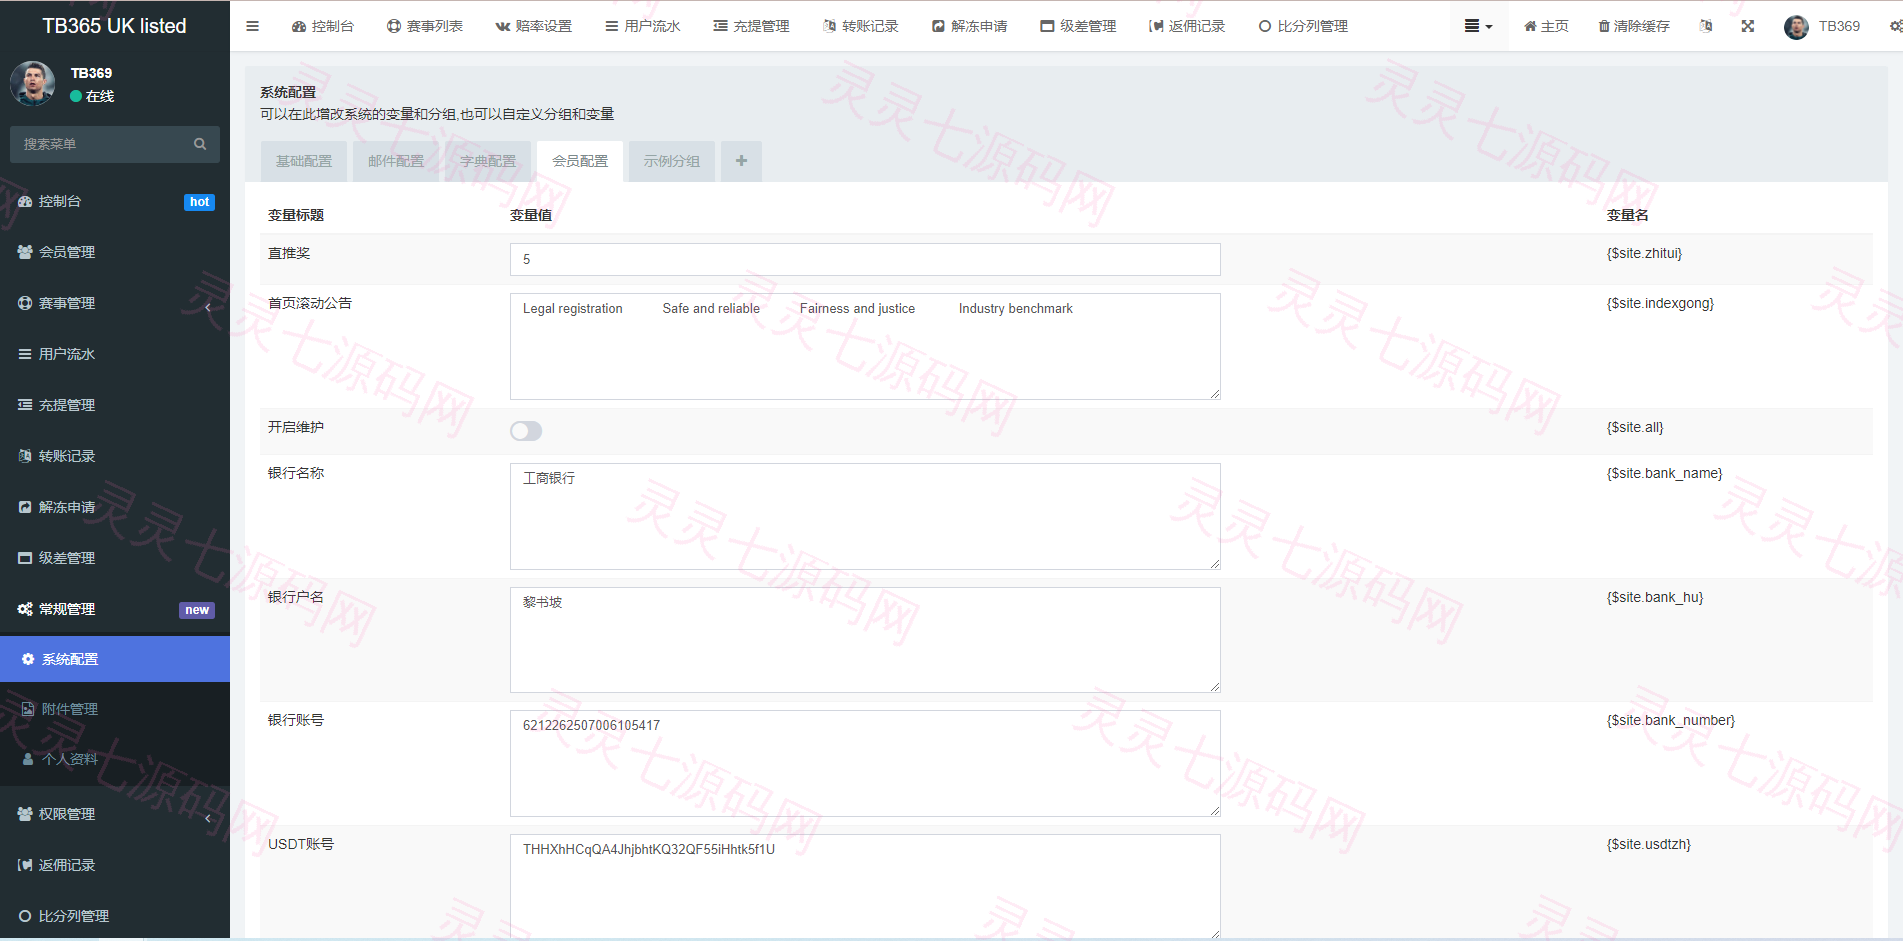
Task: Switch to the 字典配置 tab
Action: (488, 161)
